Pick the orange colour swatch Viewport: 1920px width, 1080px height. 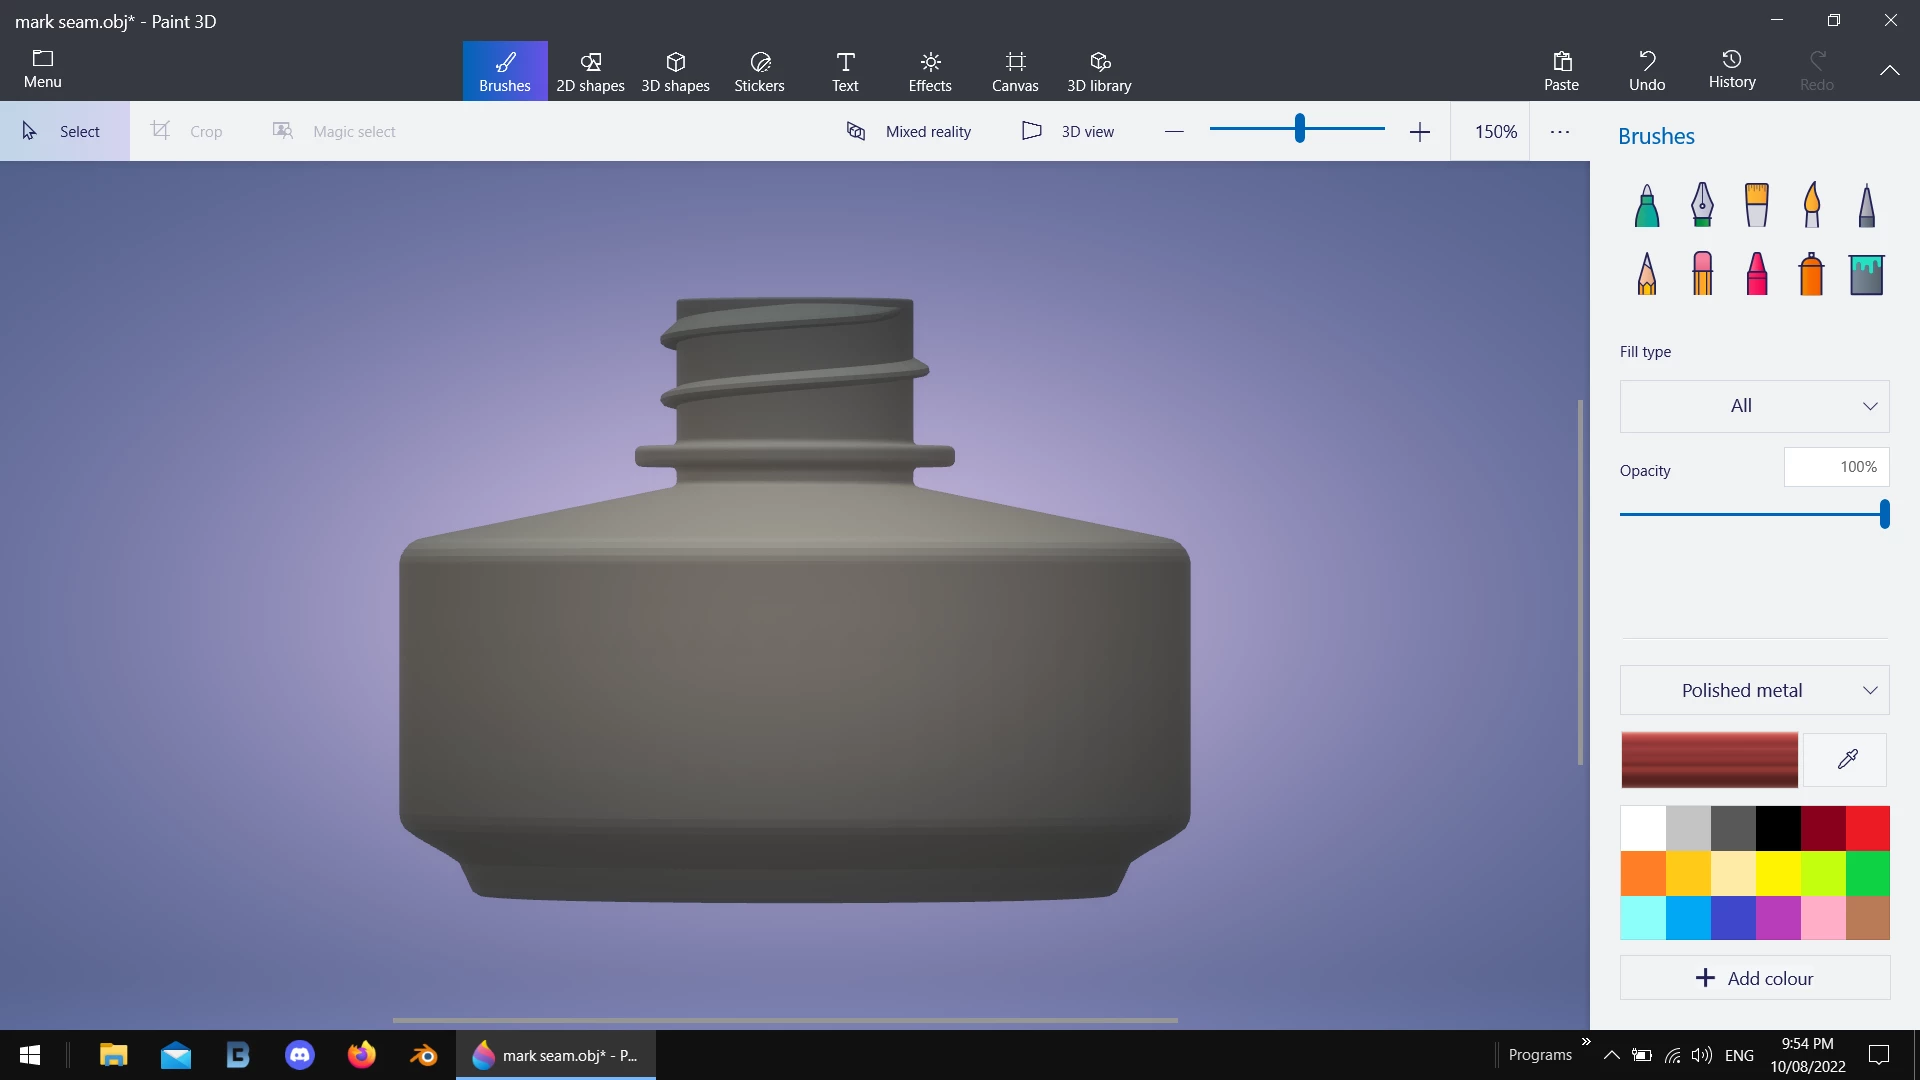1642,873
